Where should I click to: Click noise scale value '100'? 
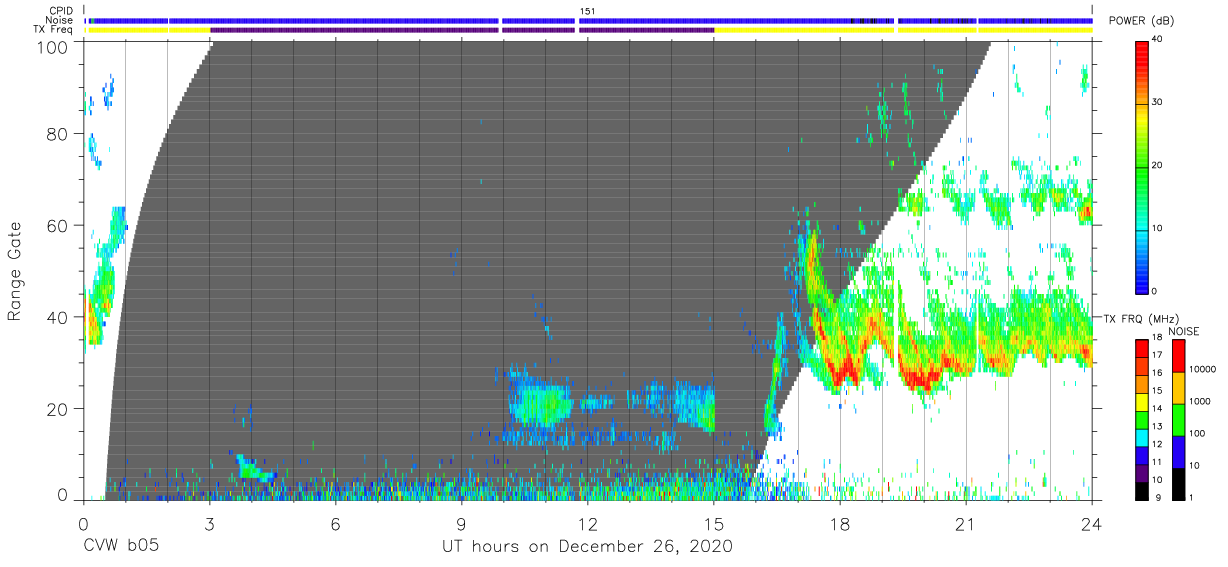coord(1195,433)
